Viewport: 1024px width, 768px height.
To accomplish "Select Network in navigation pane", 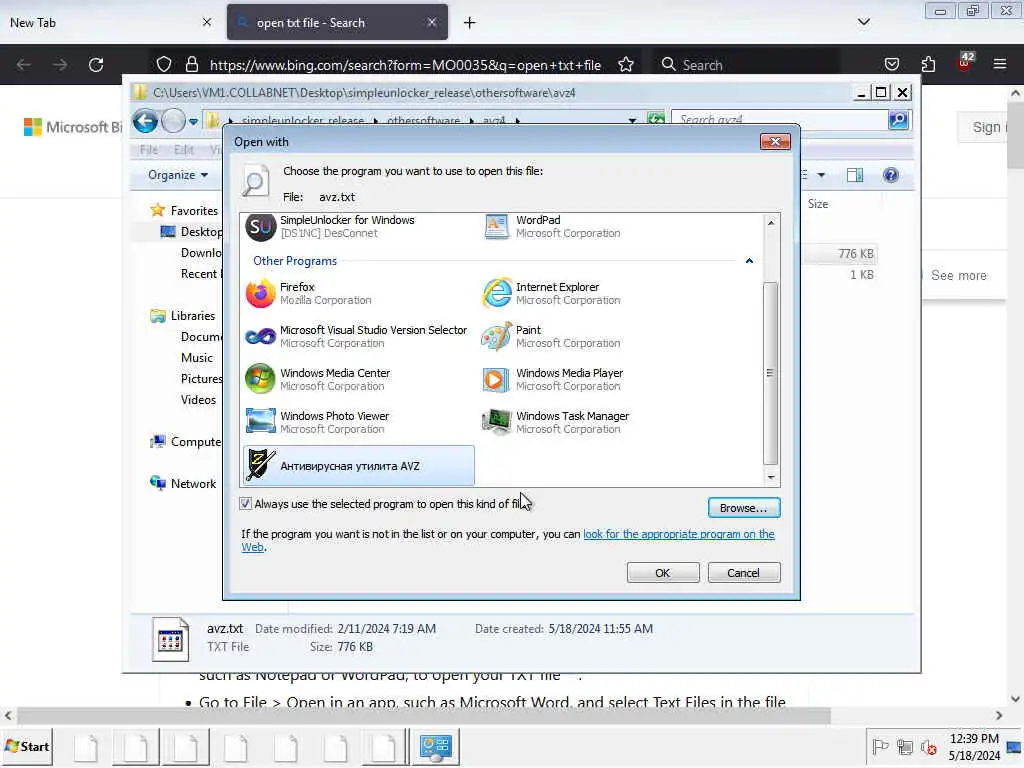I will pyautogui.click(x=193, y=484).
